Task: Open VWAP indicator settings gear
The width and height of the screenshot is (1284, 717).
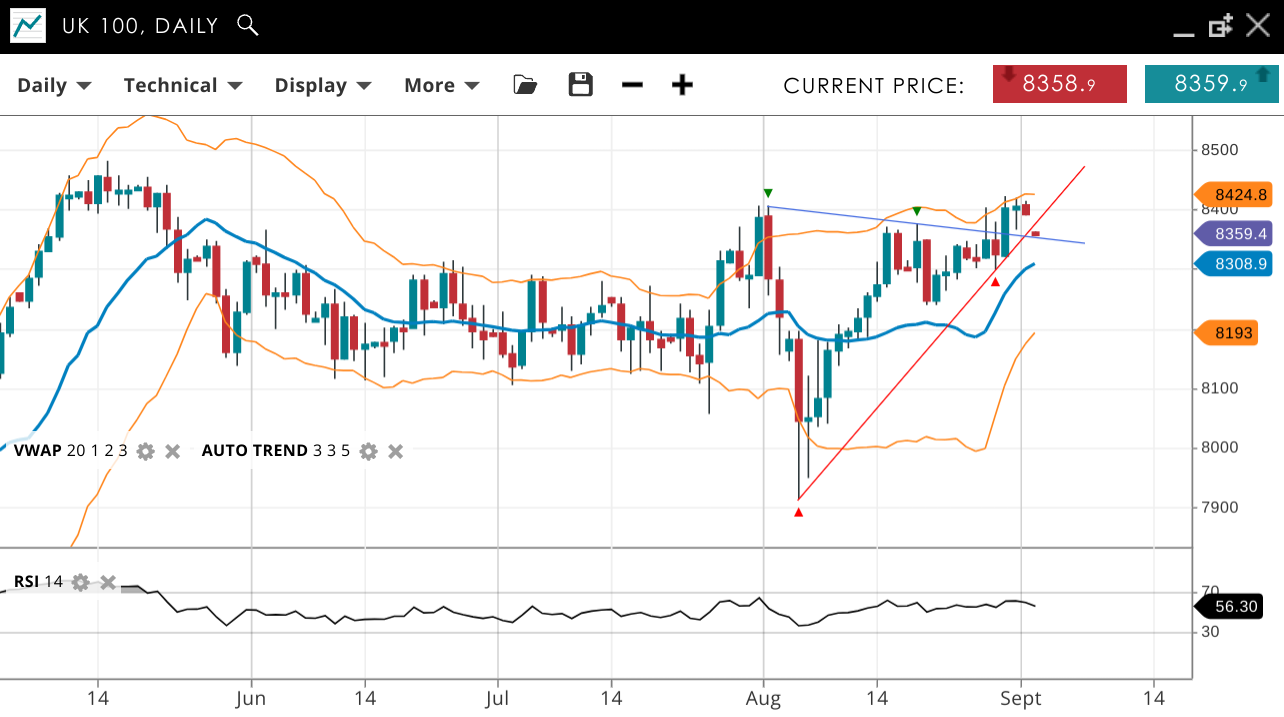Action: click(x=146, y=451)
